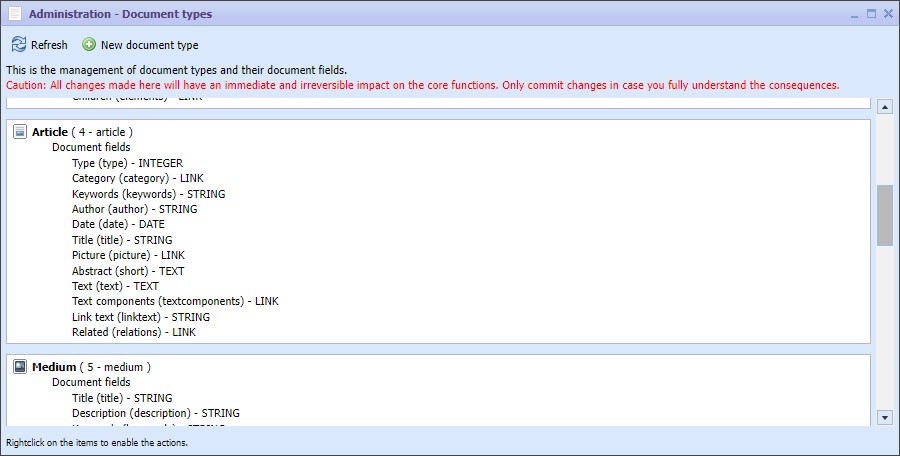Open New document type button

coord(149,45)
